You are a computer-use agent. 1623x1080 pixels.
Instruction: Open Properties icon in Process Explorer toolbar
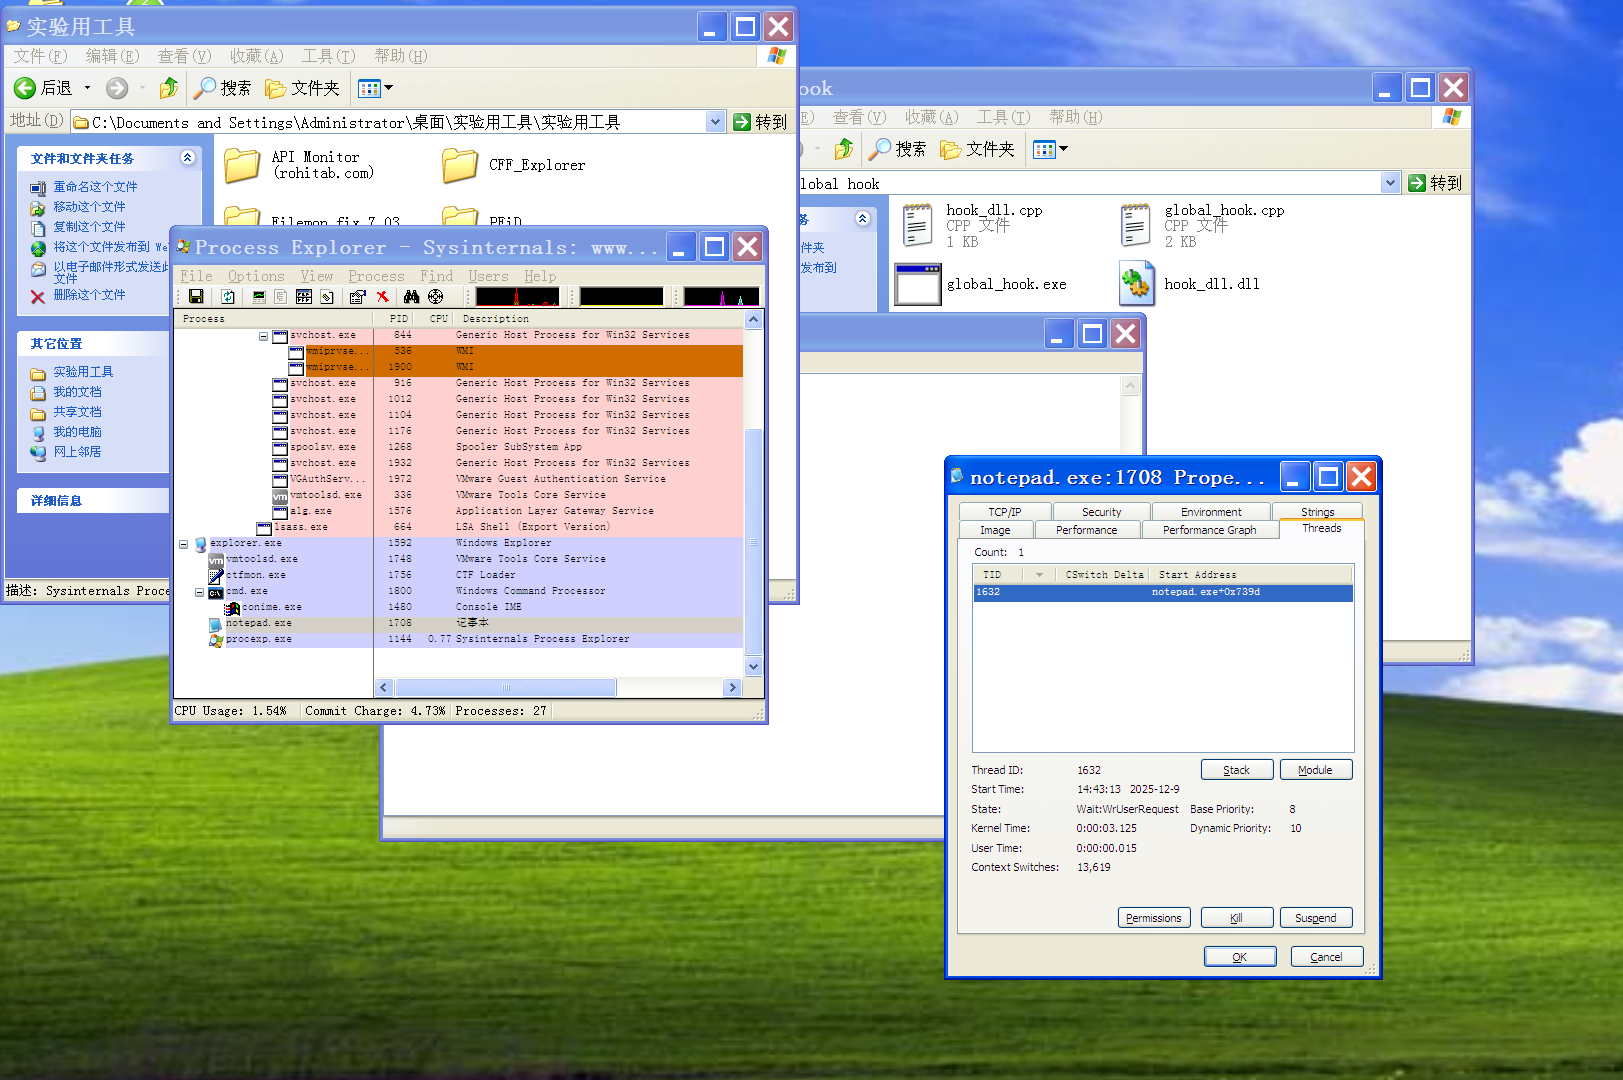[357, 297]
